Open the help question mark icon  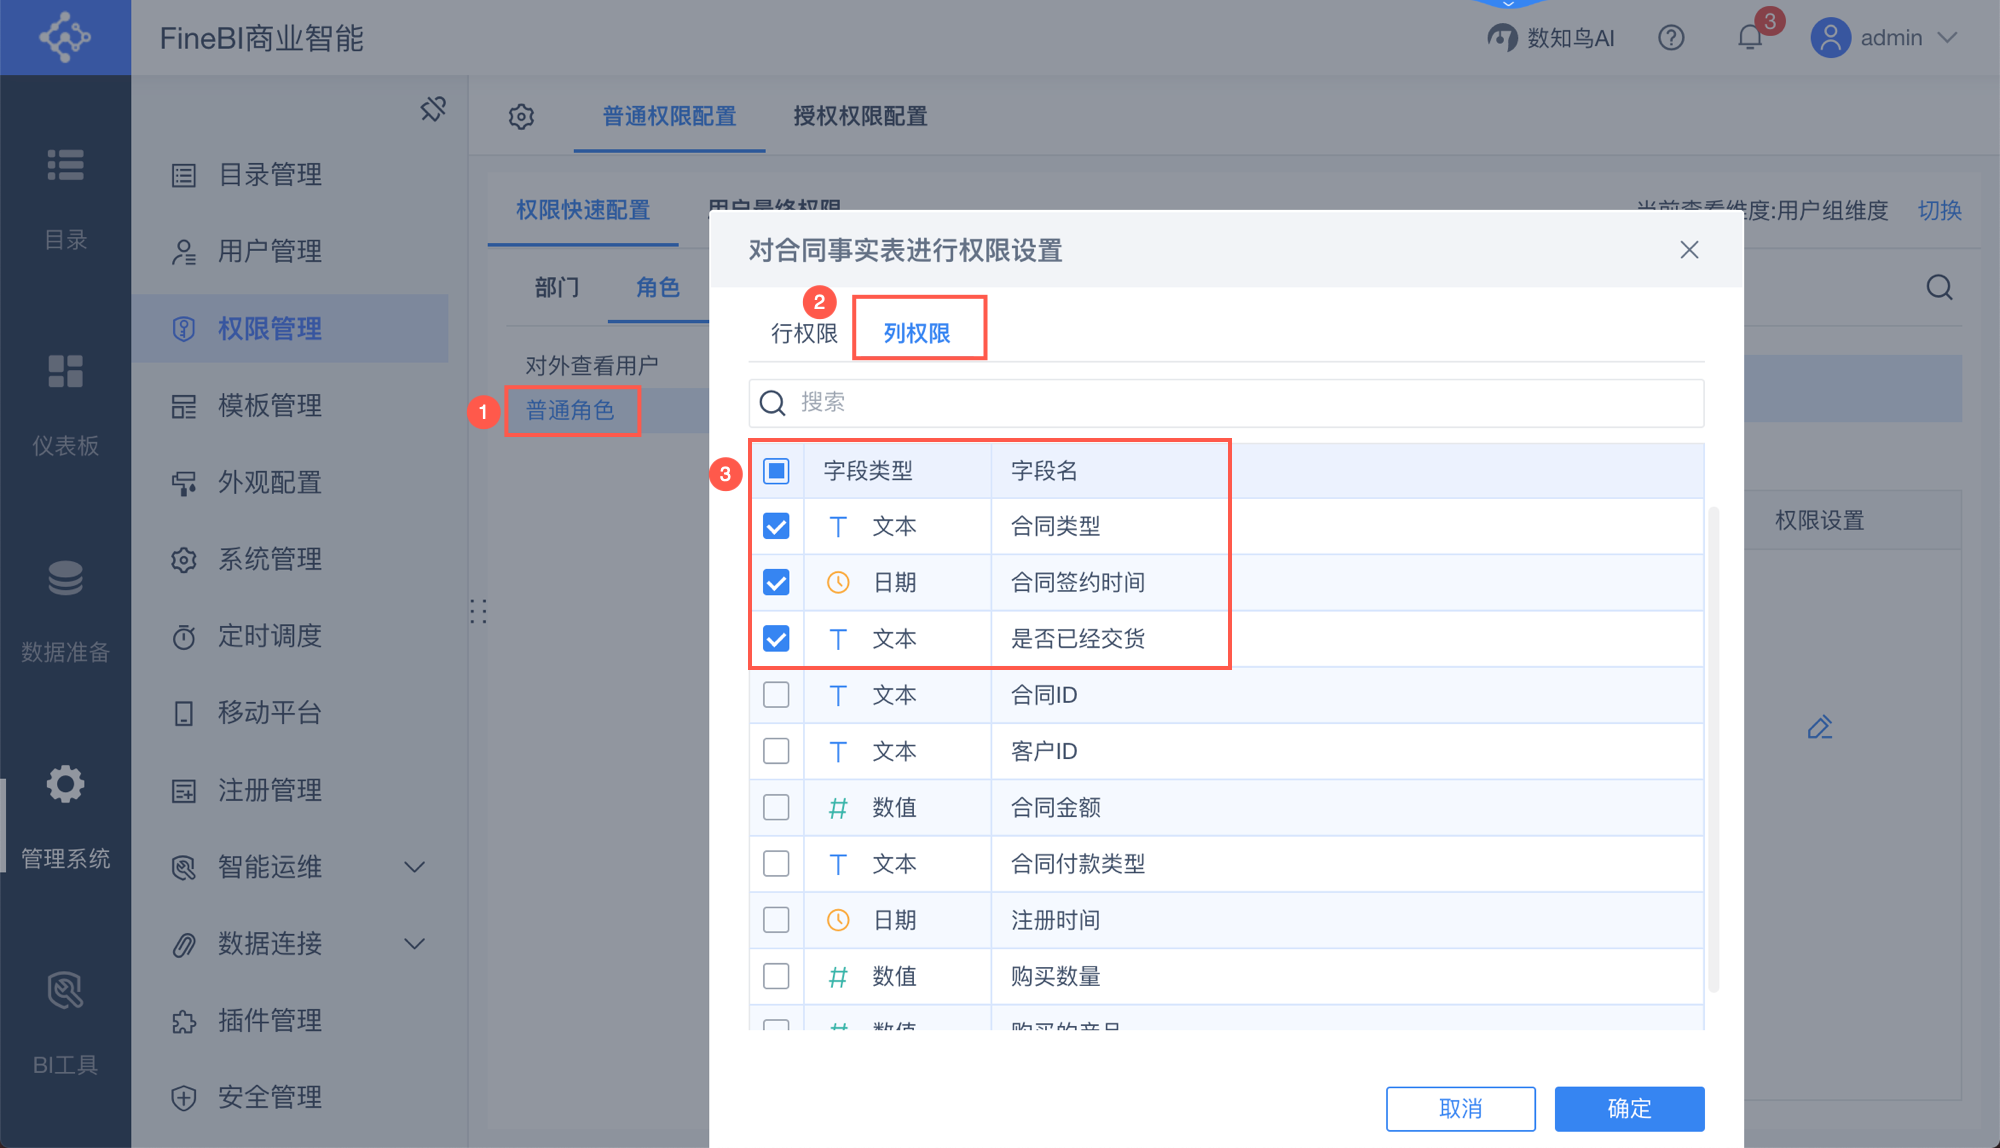point(1671,38)
